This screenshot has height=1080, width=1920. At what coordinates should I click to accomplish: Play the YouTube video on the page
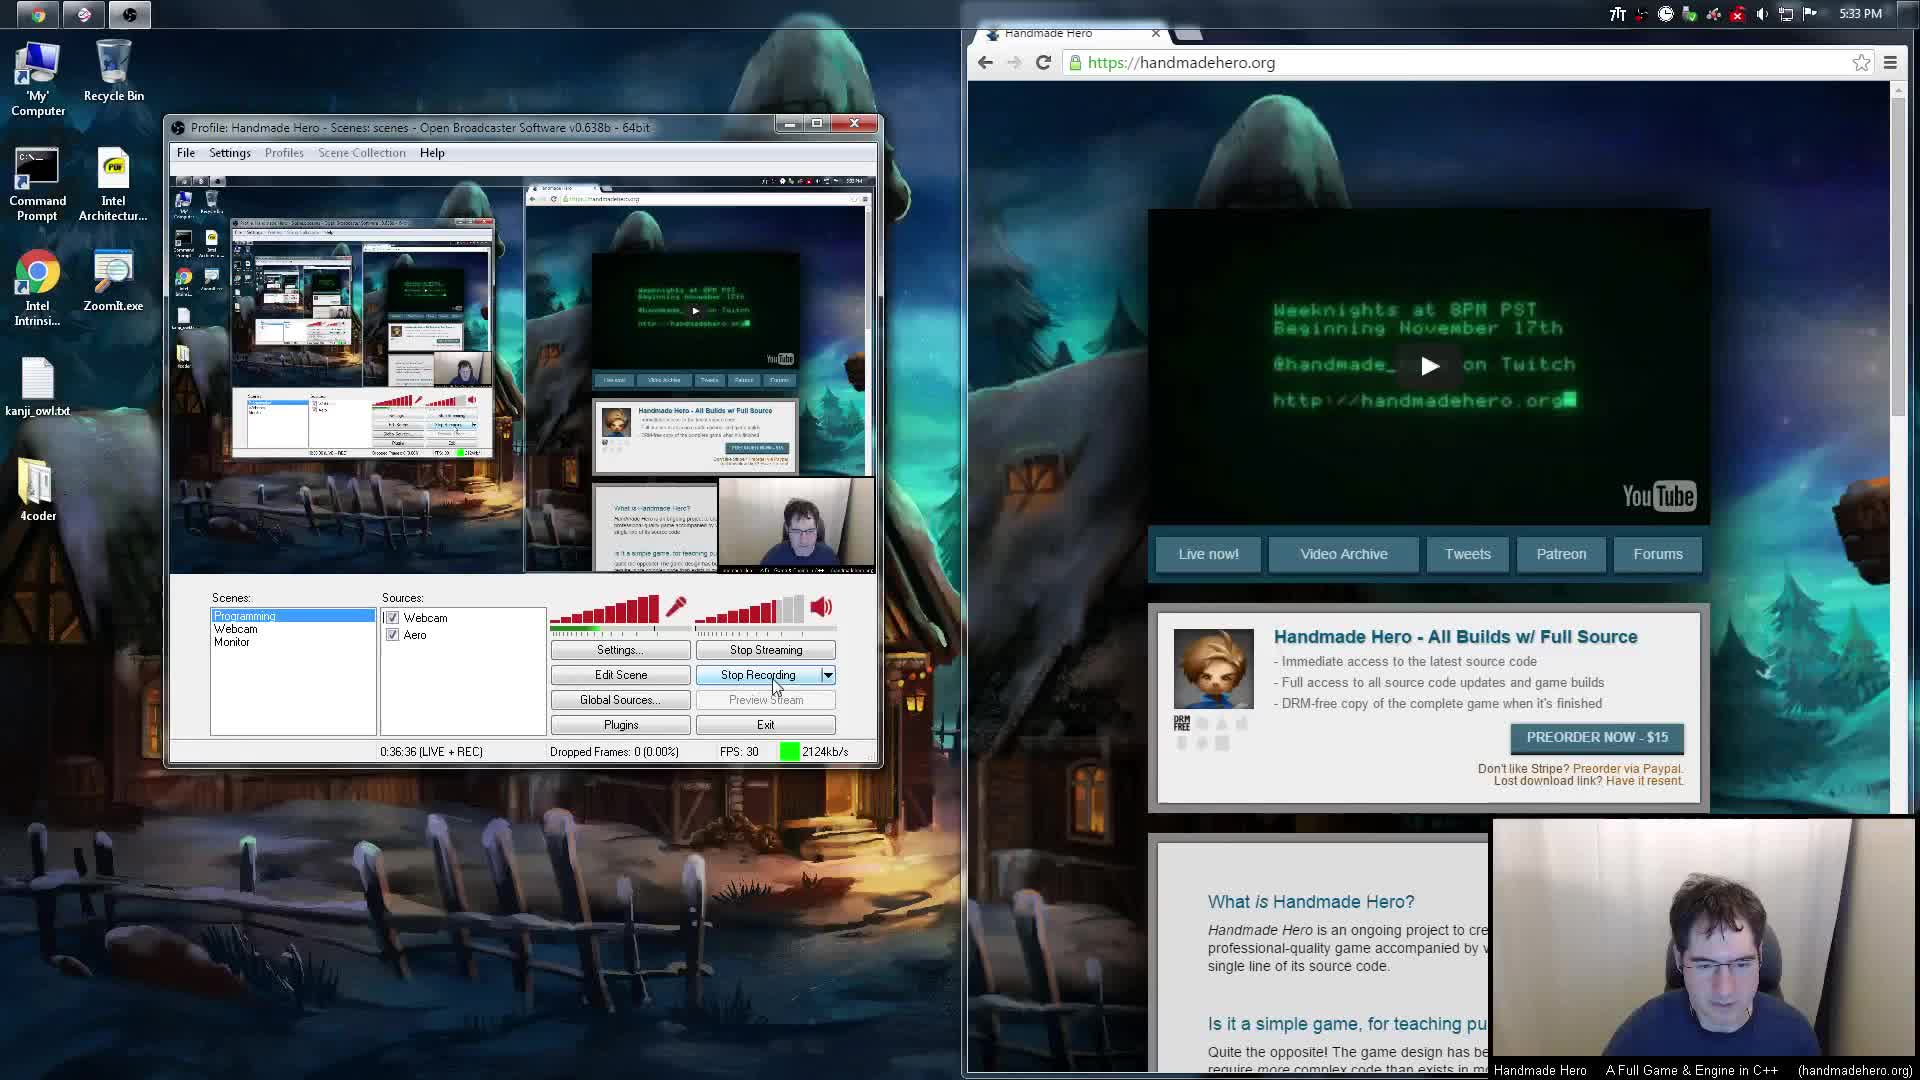click(x=1429, y=366)
